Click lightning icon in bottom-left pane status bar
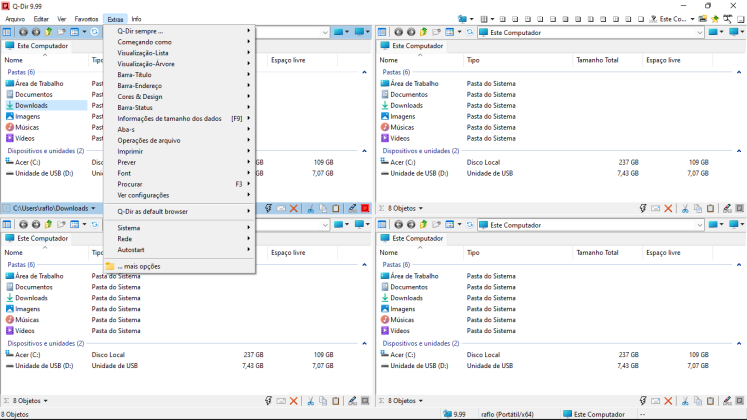Viewport: 747px width, 420px height. [268, 401]
